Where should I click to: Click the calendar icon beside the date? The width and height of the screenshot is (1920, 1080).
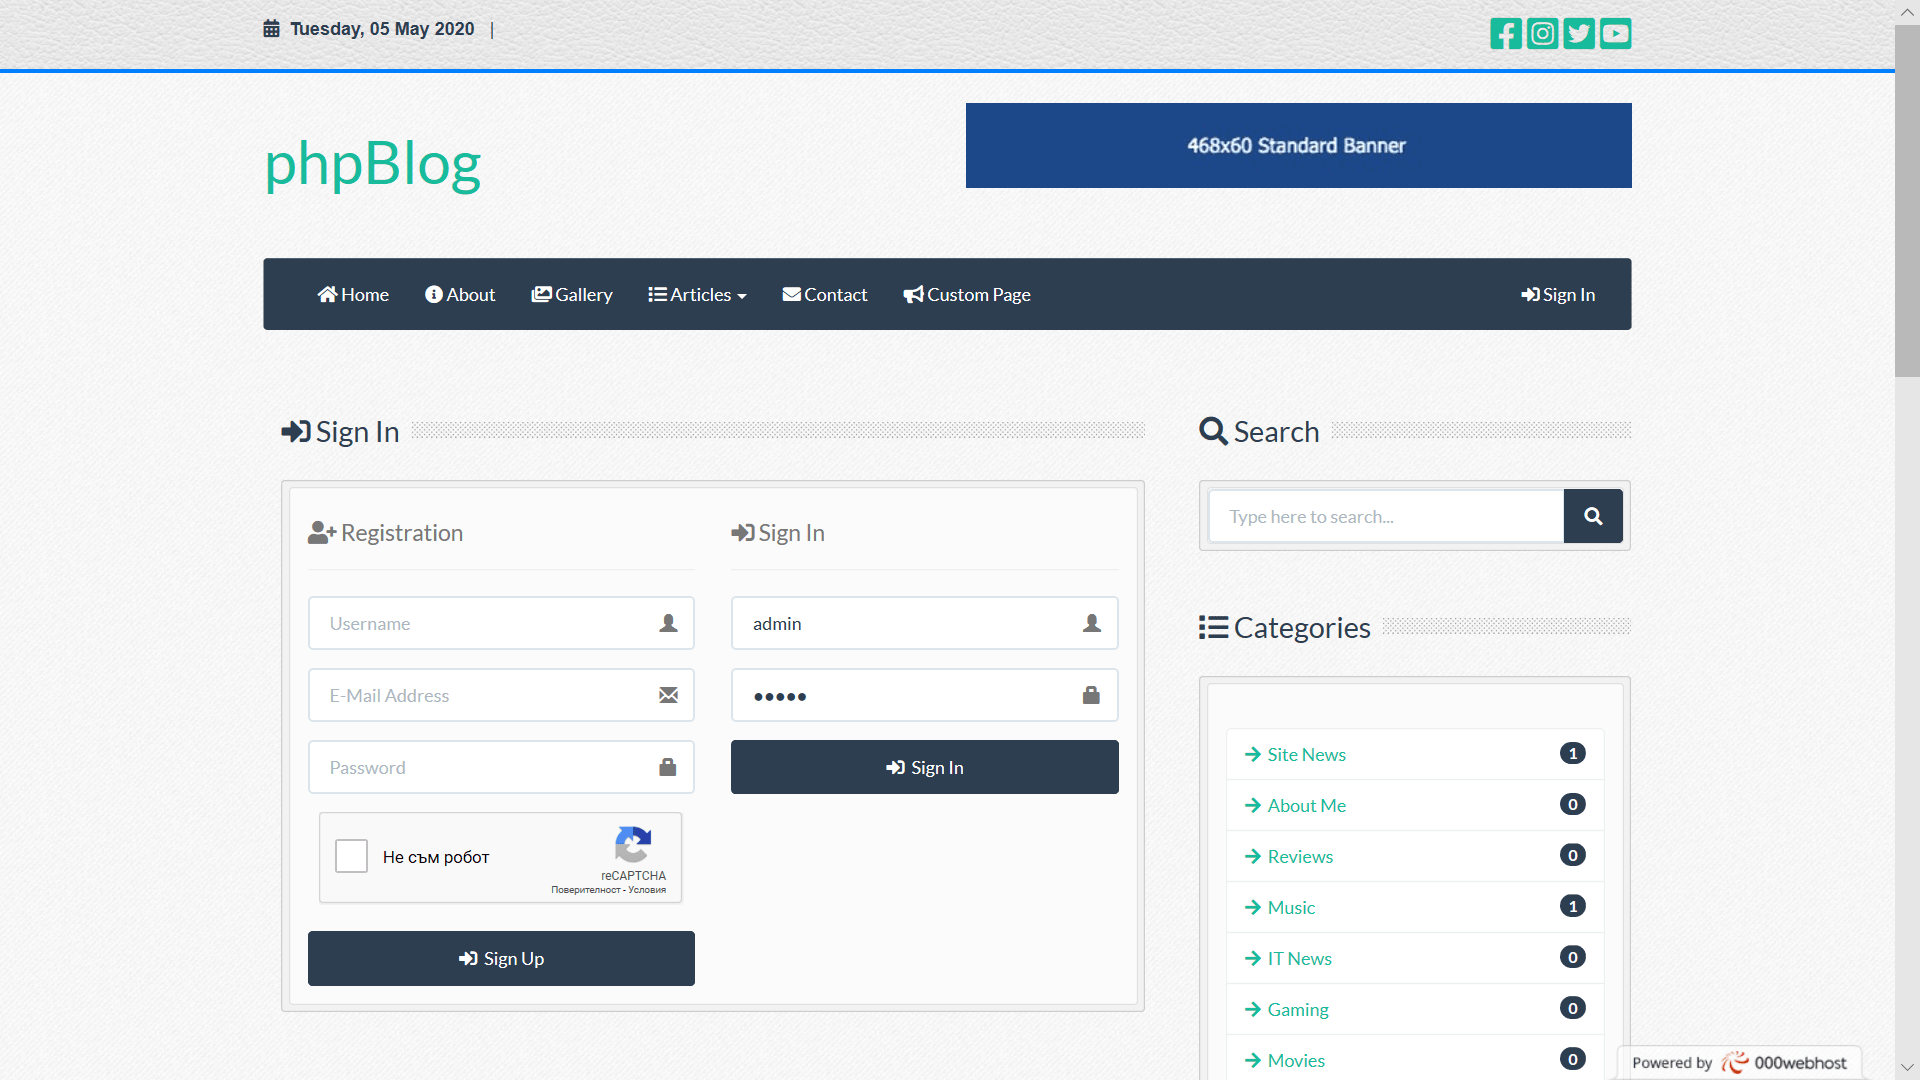[x=271, y=28]
